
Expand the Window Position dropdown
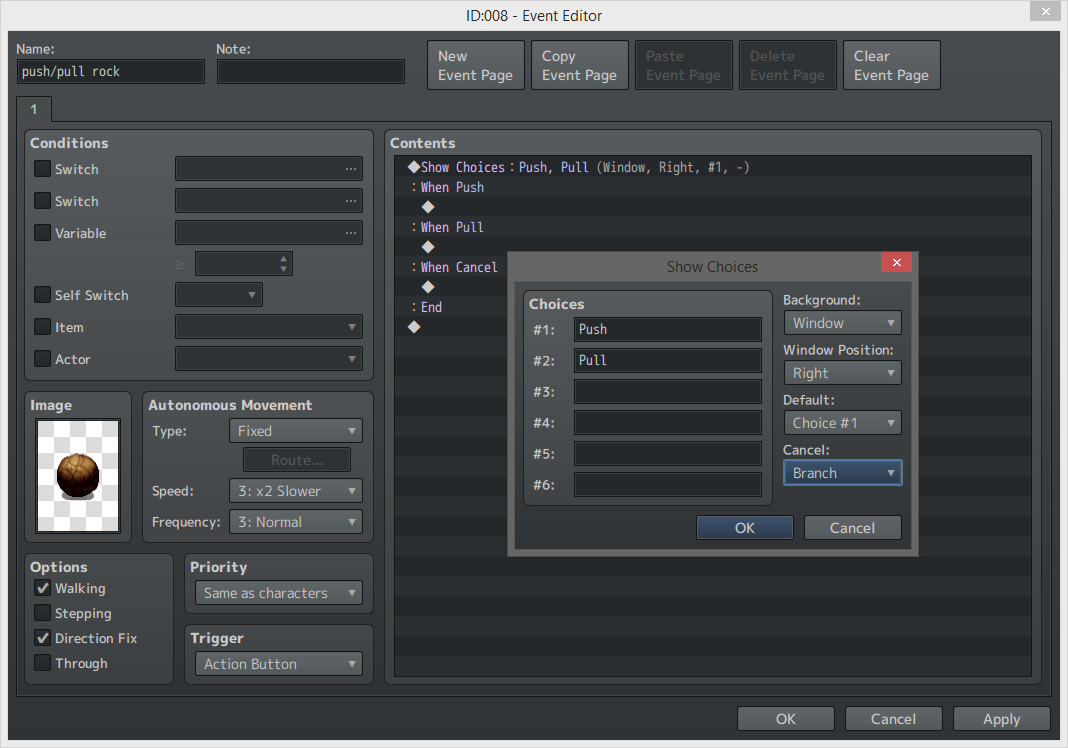click(842, 373)
